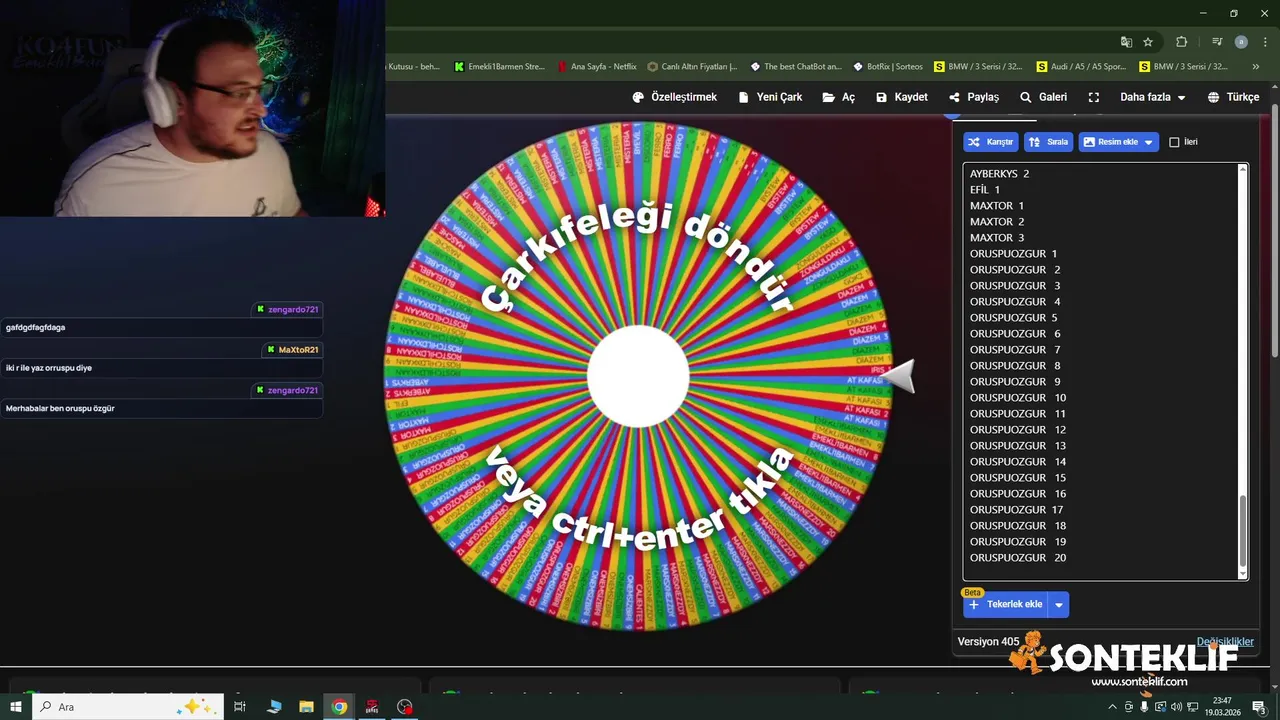Viewport: 1280px width, 720px height.
Task: Click the Ara taskbar search box
Action: 129,706
